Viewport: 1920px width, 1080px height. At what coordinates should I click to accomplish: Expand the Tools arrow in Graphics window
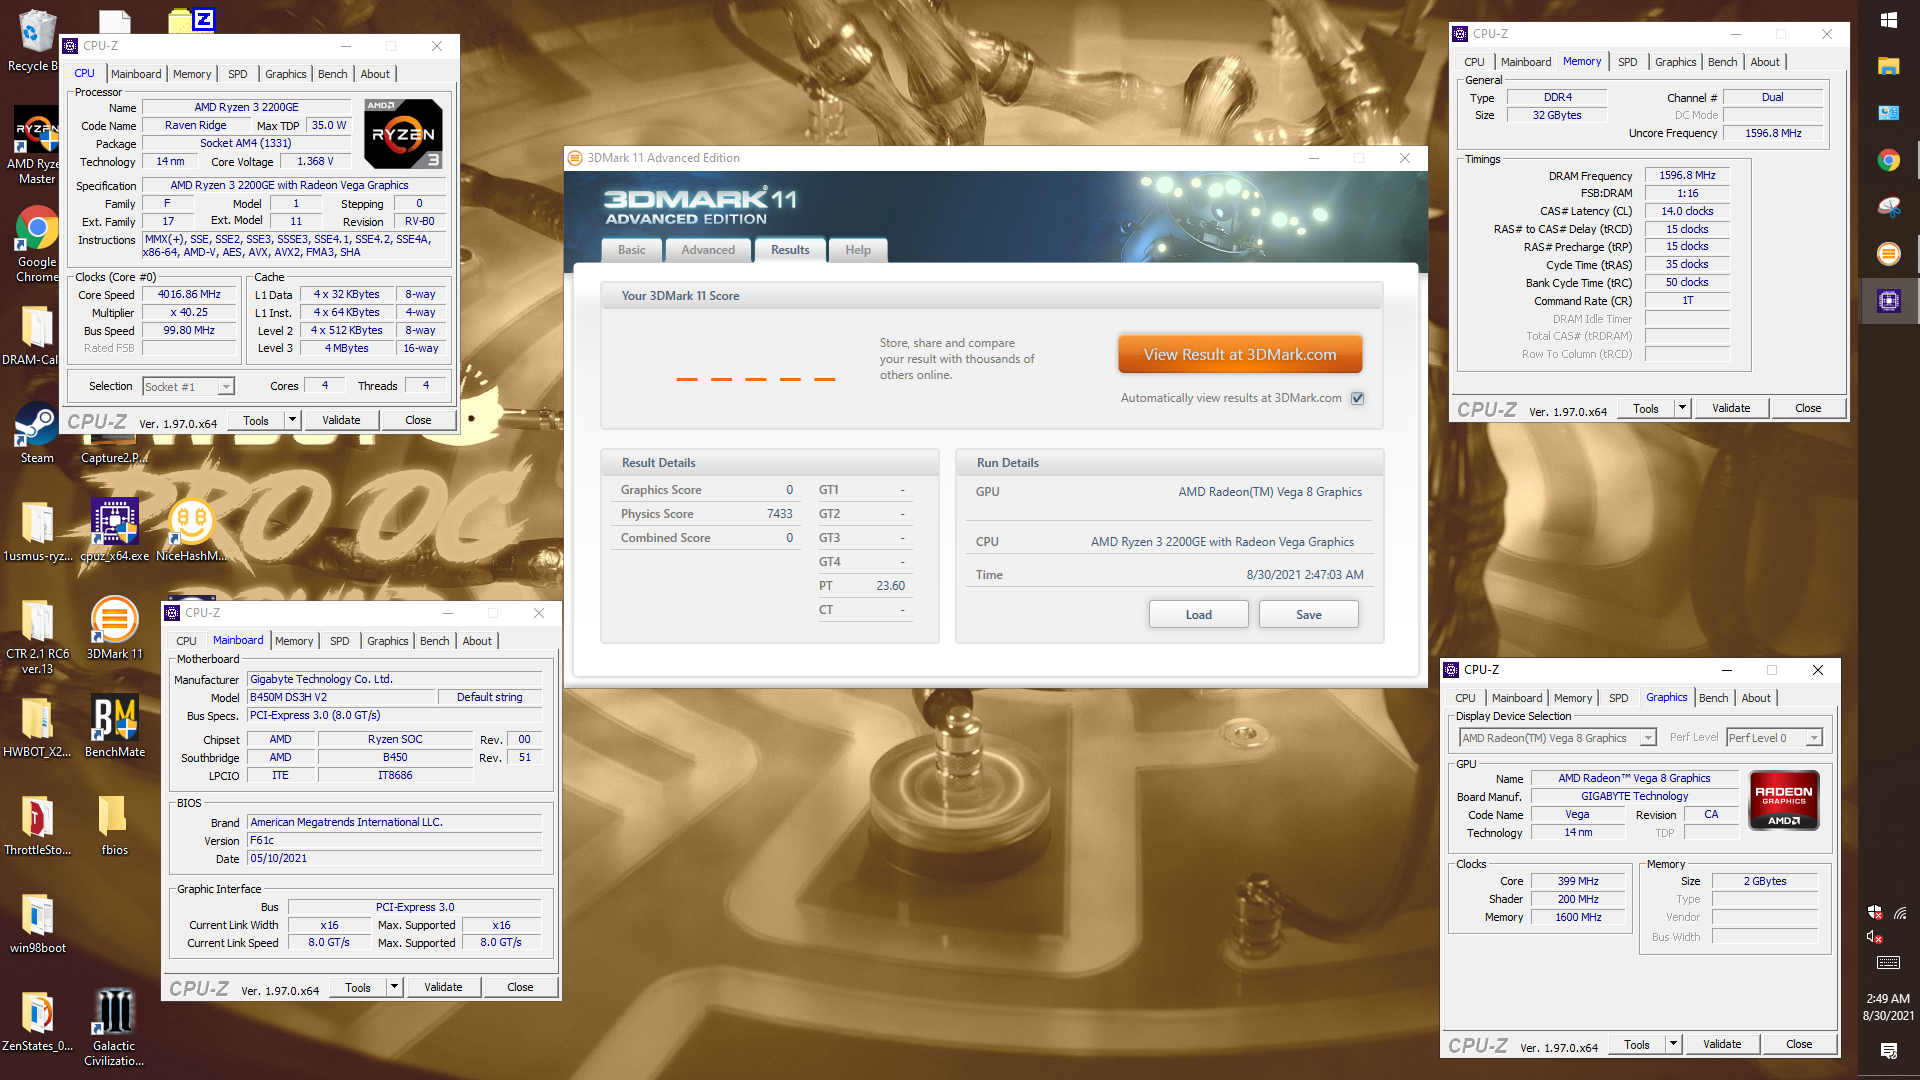(1673, 1044)
